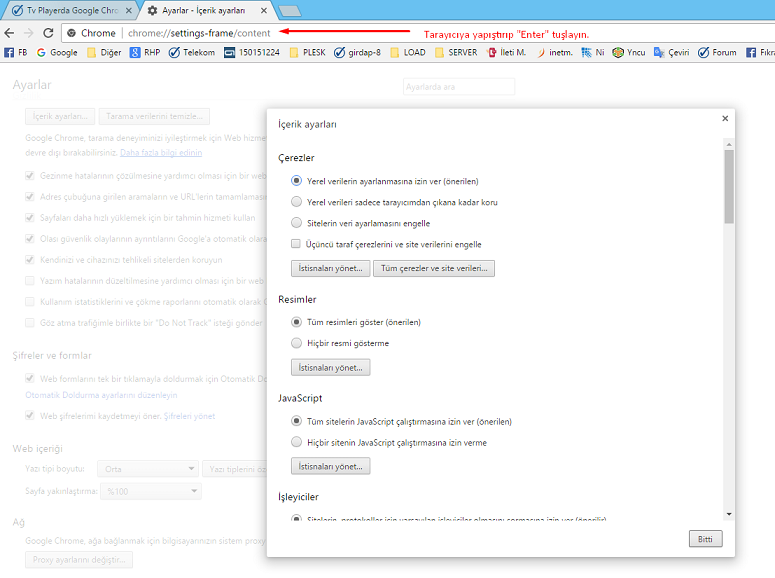The width and height of the screenshot is (775, 578).
Task: Click the dialog scrollbar down arrow
Action: pos(729,514)
